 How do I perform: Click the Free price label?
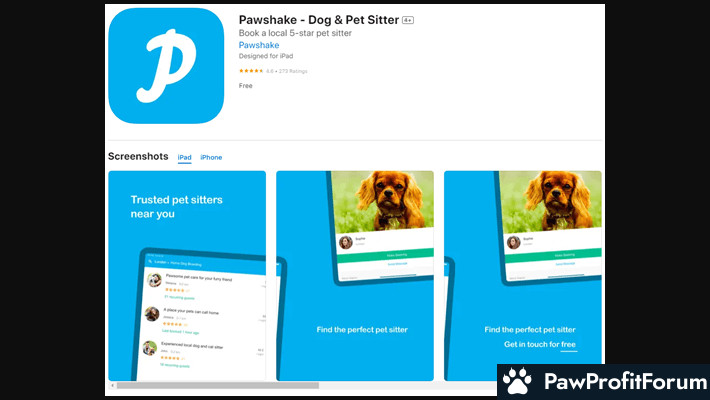tap(245, 86)
